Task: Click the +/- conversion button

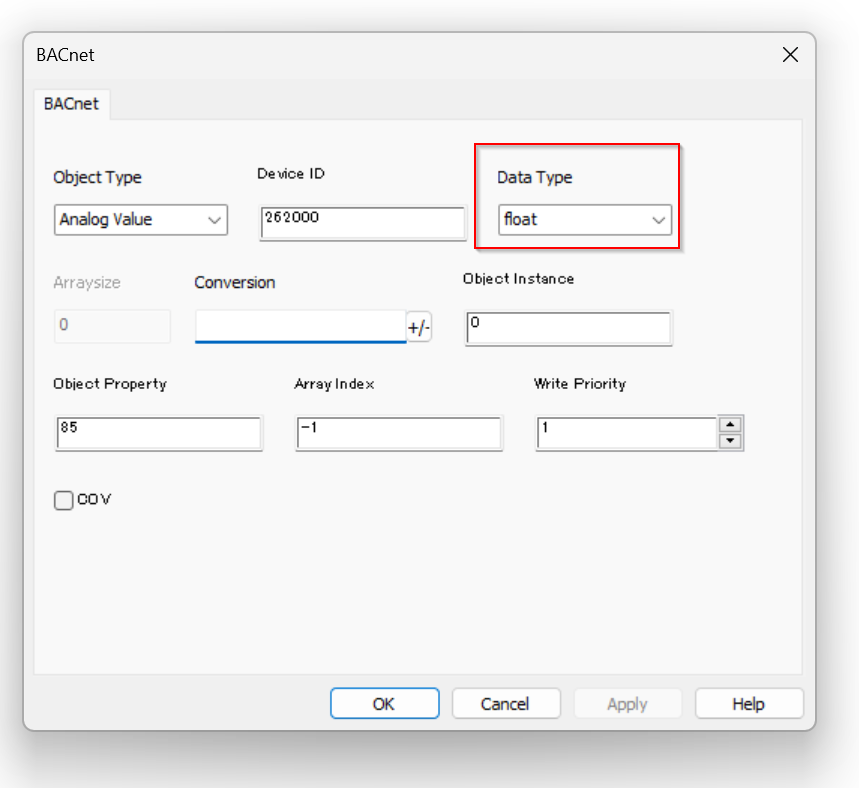Action: click(x=419, y=328)
